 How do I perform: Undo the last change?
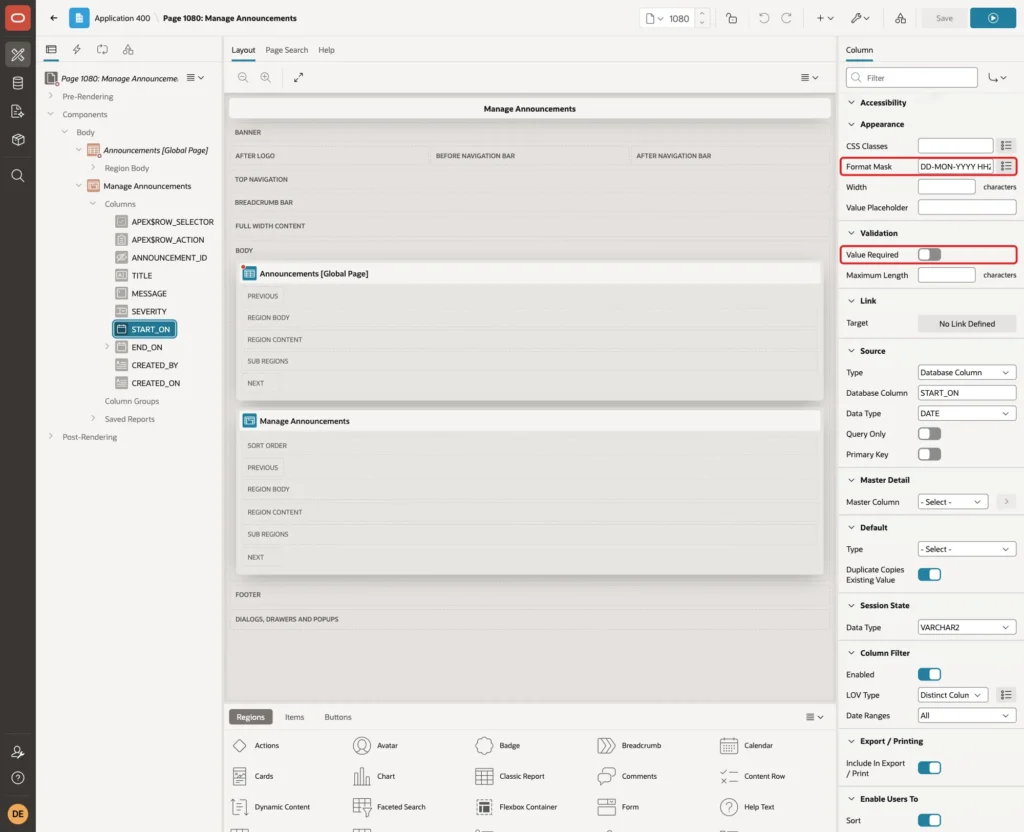763,18
